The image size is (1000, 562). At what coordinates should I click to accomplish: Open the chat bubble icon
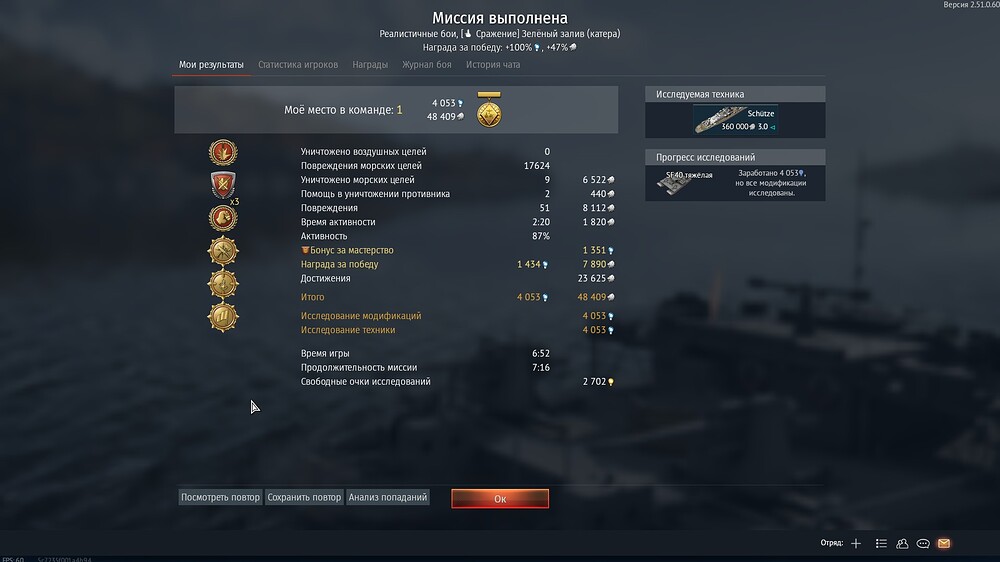[x=923, y=544]
